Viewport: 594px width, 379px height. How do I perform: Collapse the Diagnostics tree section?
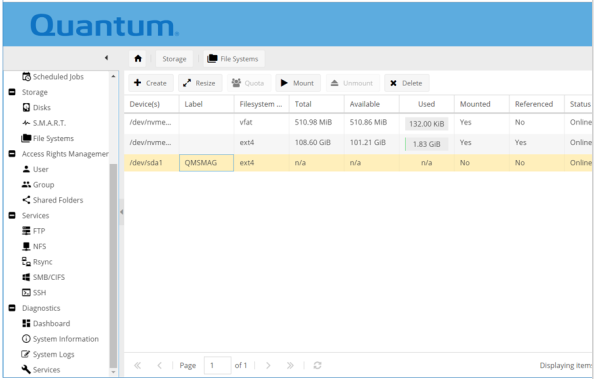(12, 308)
